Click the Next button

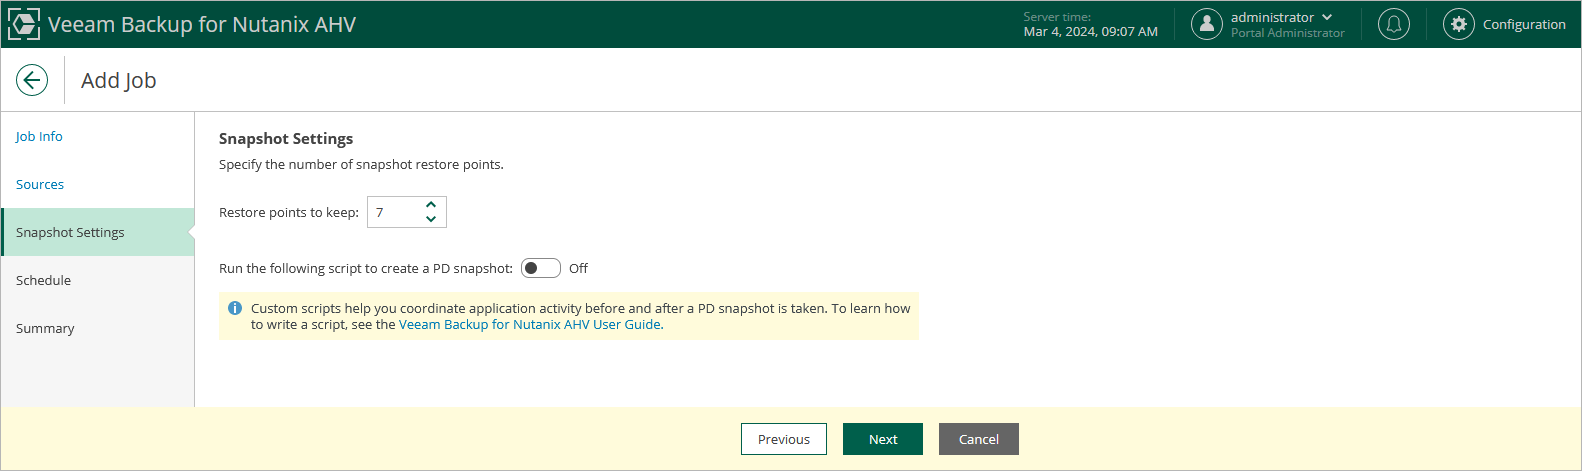tap(883, 439)
